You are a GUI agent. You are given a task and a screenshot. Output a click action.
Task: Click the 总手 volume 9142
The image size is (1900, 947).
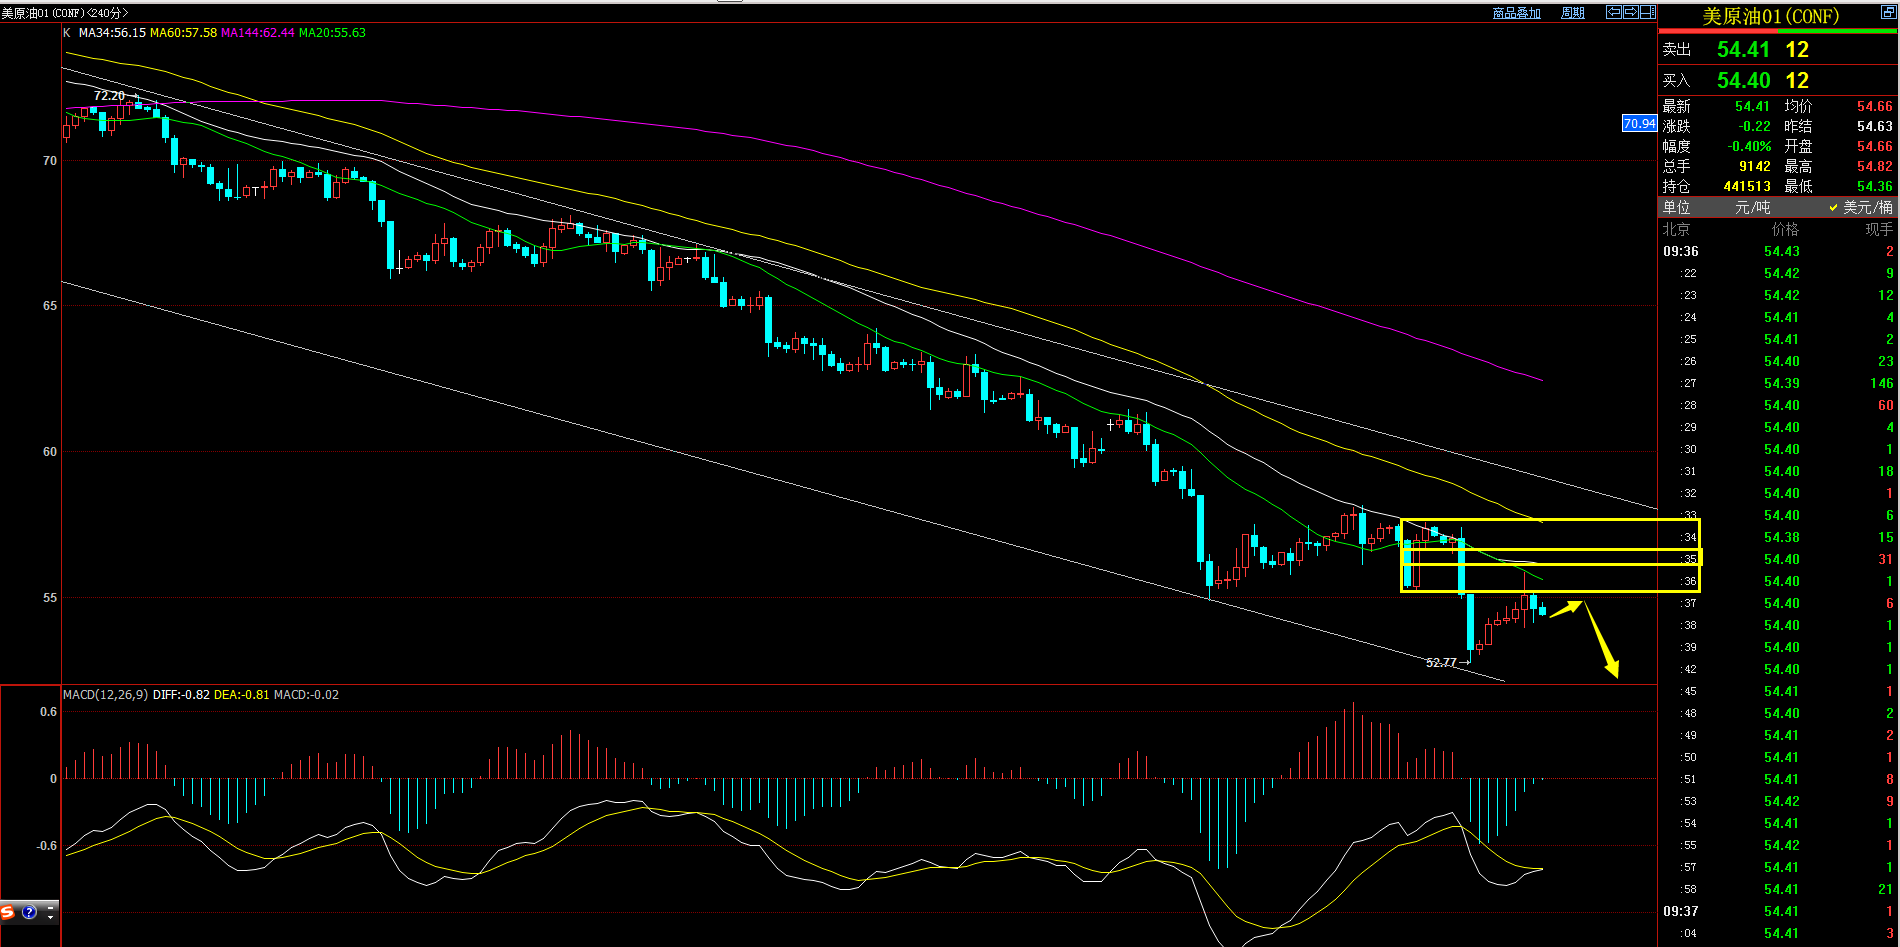(1754, 167)
